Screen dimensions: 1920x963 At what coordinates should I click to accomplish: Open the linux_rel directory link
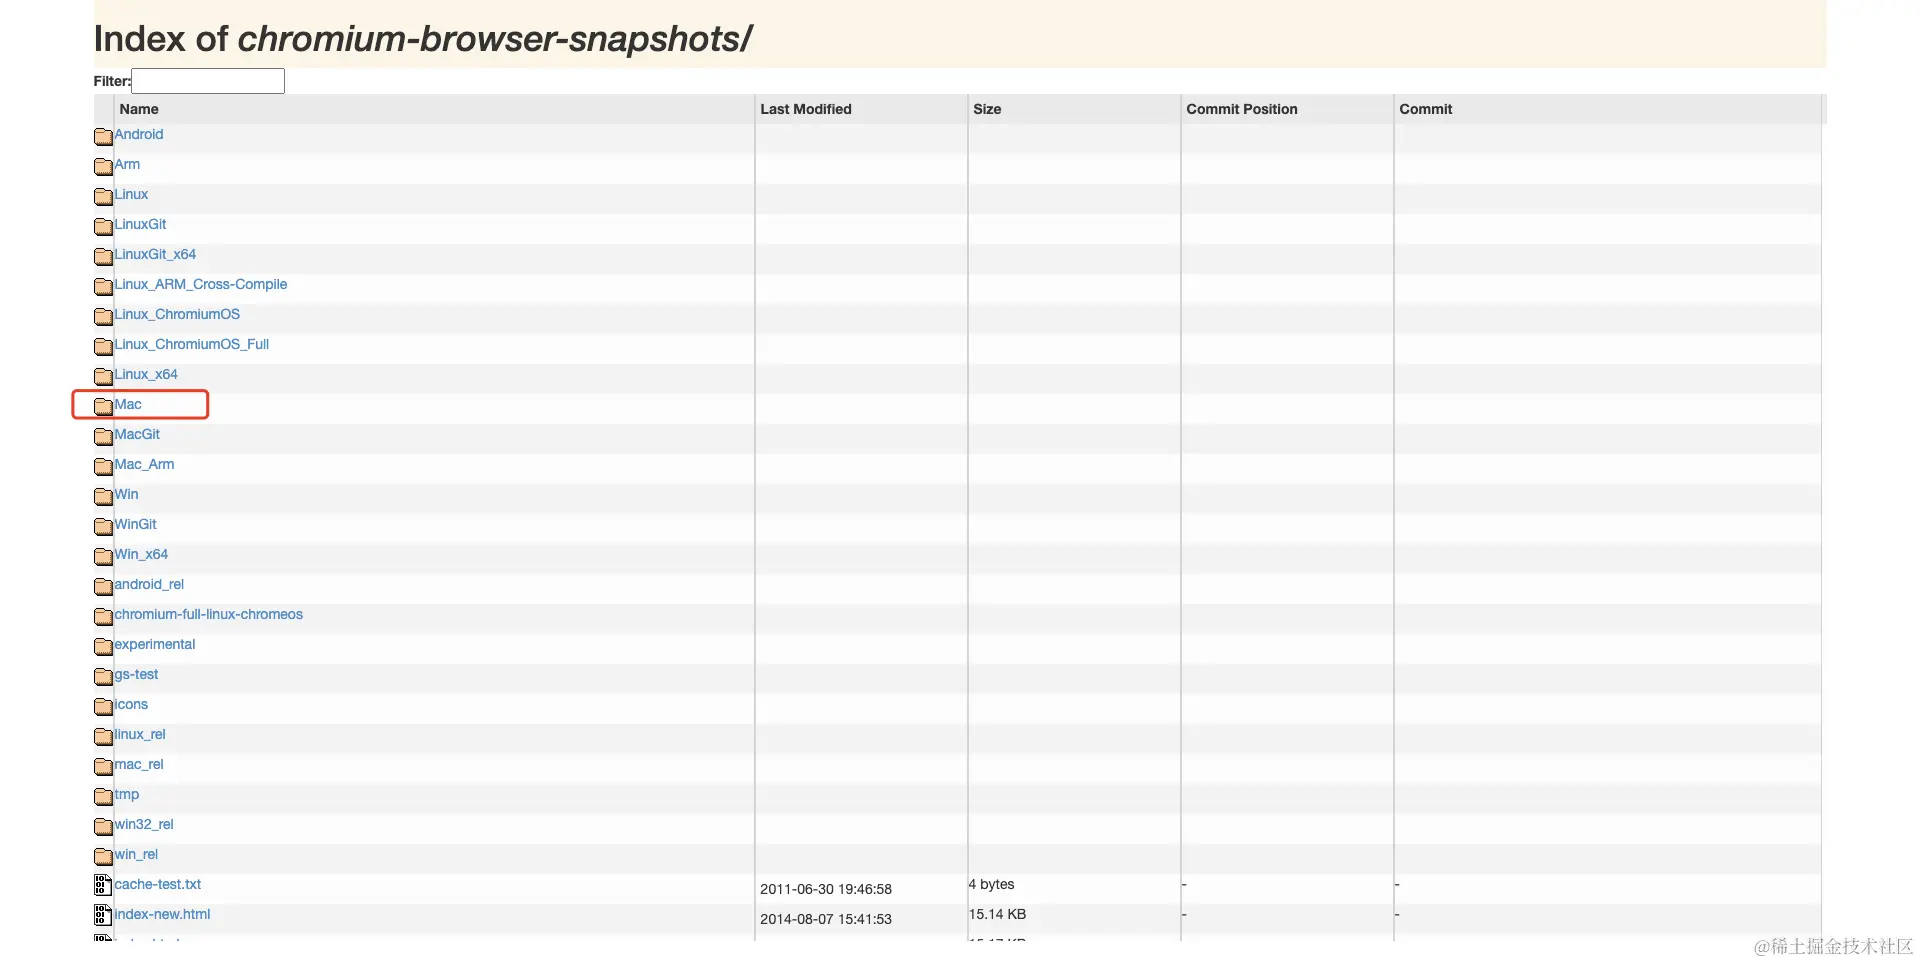tap(140, 734)
